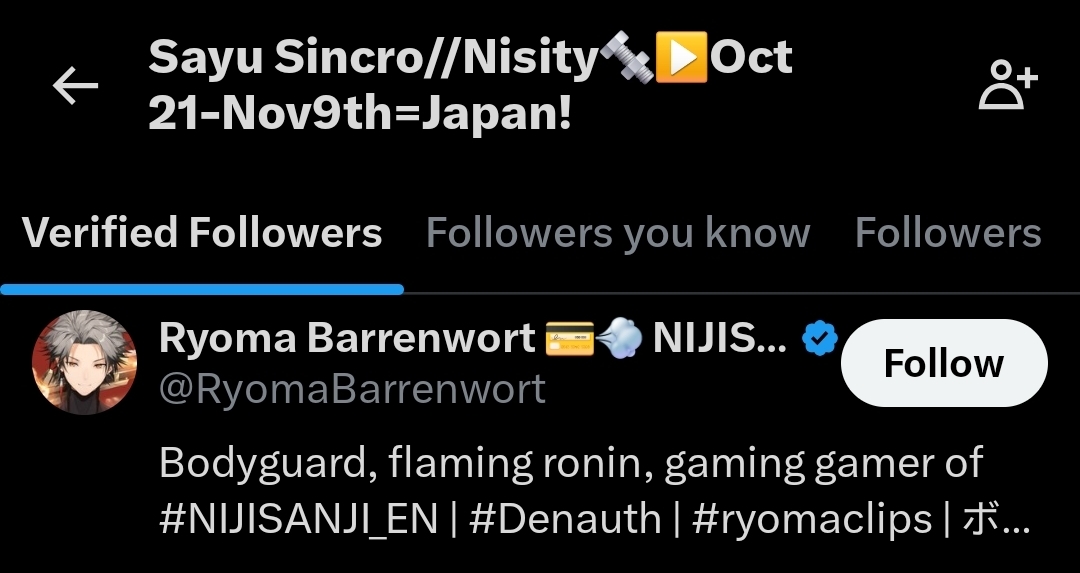Open the @RyomaBarrenwort handle
Viewport: 1080px width, 573px height.
coord(352,389)
